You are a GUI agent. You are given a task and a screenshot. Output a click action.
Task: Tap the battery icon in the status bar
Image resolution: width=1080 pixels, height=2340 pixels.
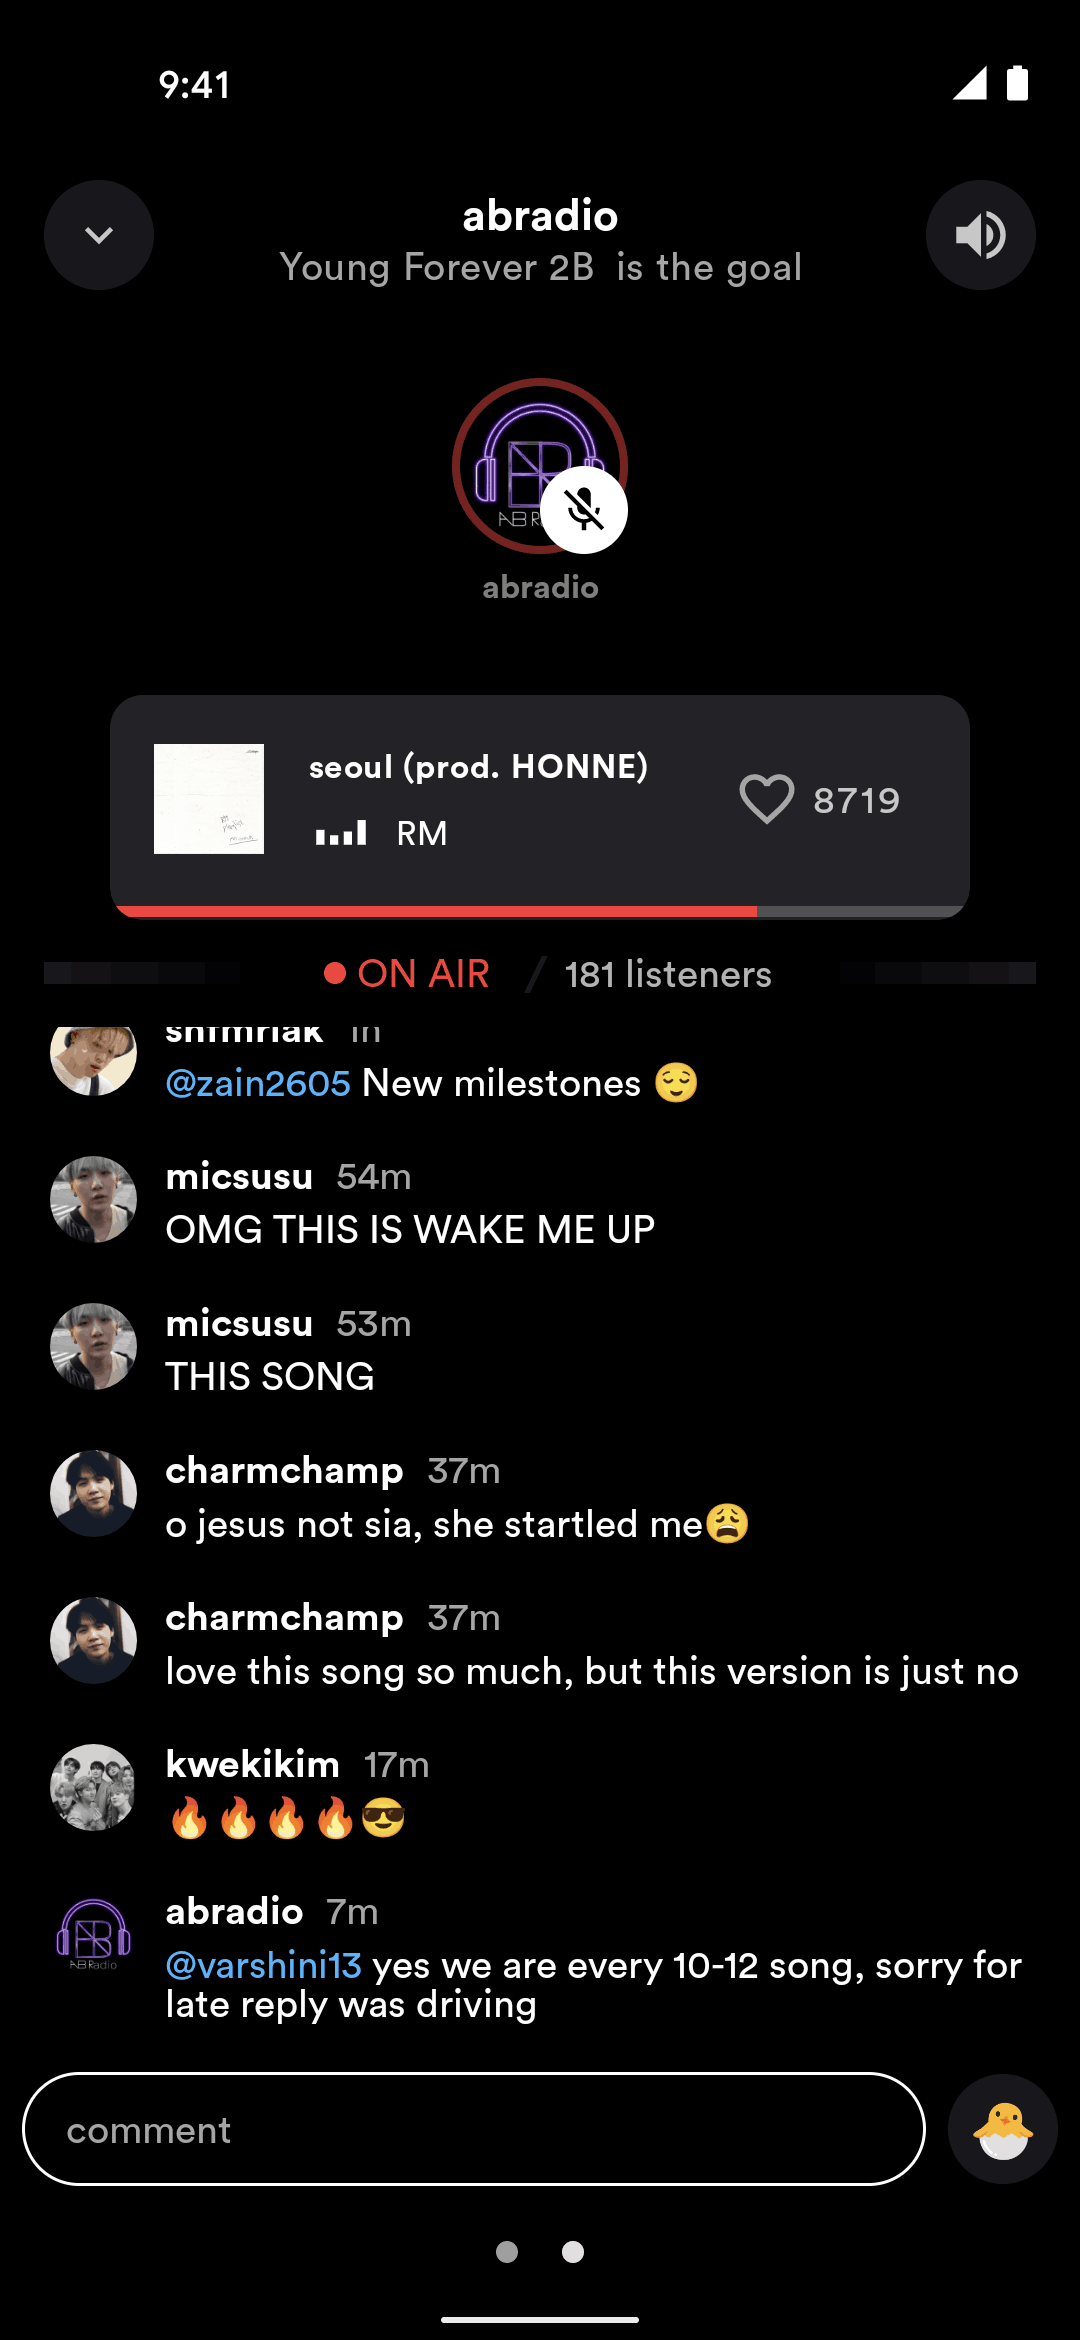pos(1017,83)
